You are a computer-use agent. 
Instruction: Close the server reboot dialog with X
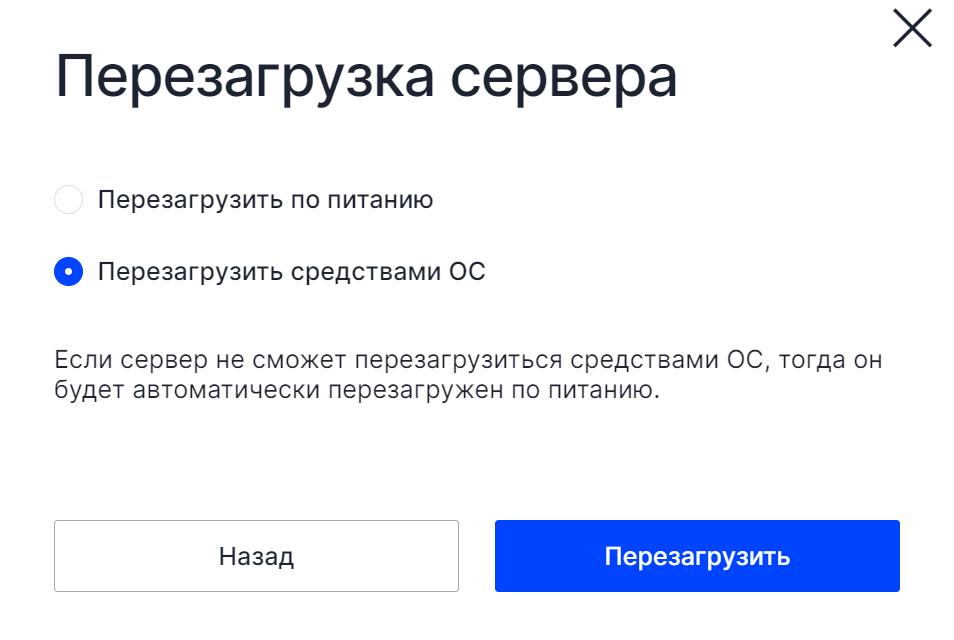tap(912, 28)
